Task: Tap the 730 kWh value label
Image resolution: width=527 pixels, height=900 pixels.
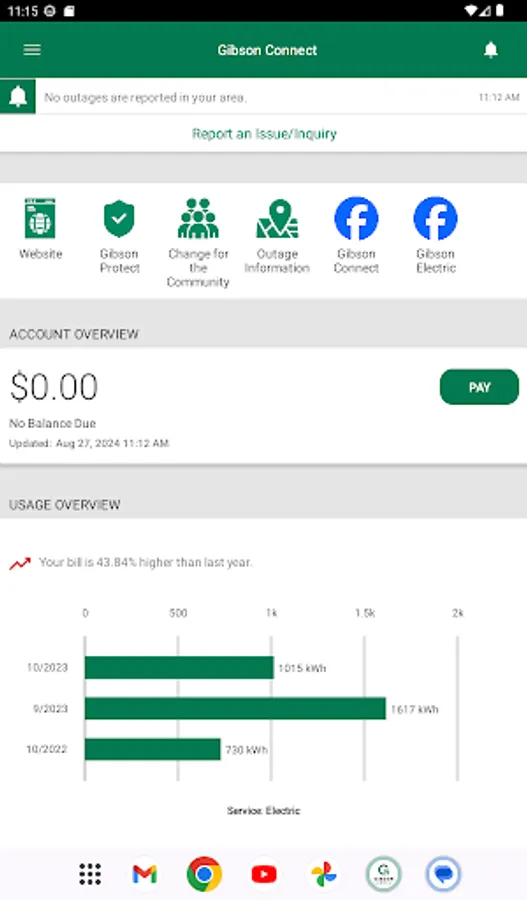Action: click(x=246, y=750)
